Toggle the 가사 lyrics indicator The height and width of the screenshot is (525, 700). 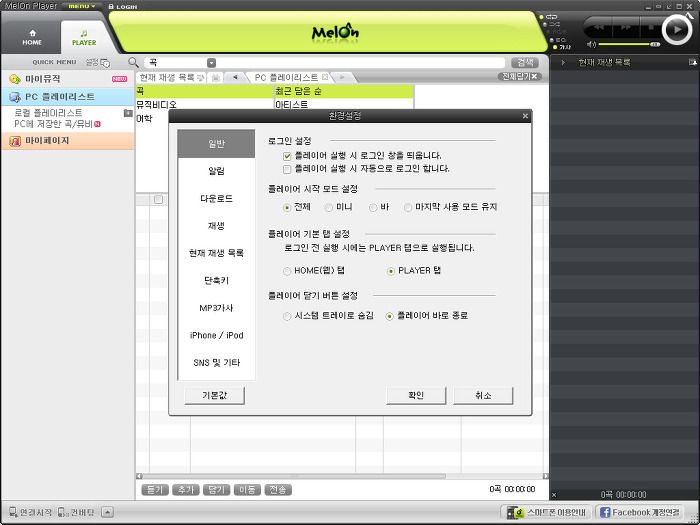click(562, 47)
